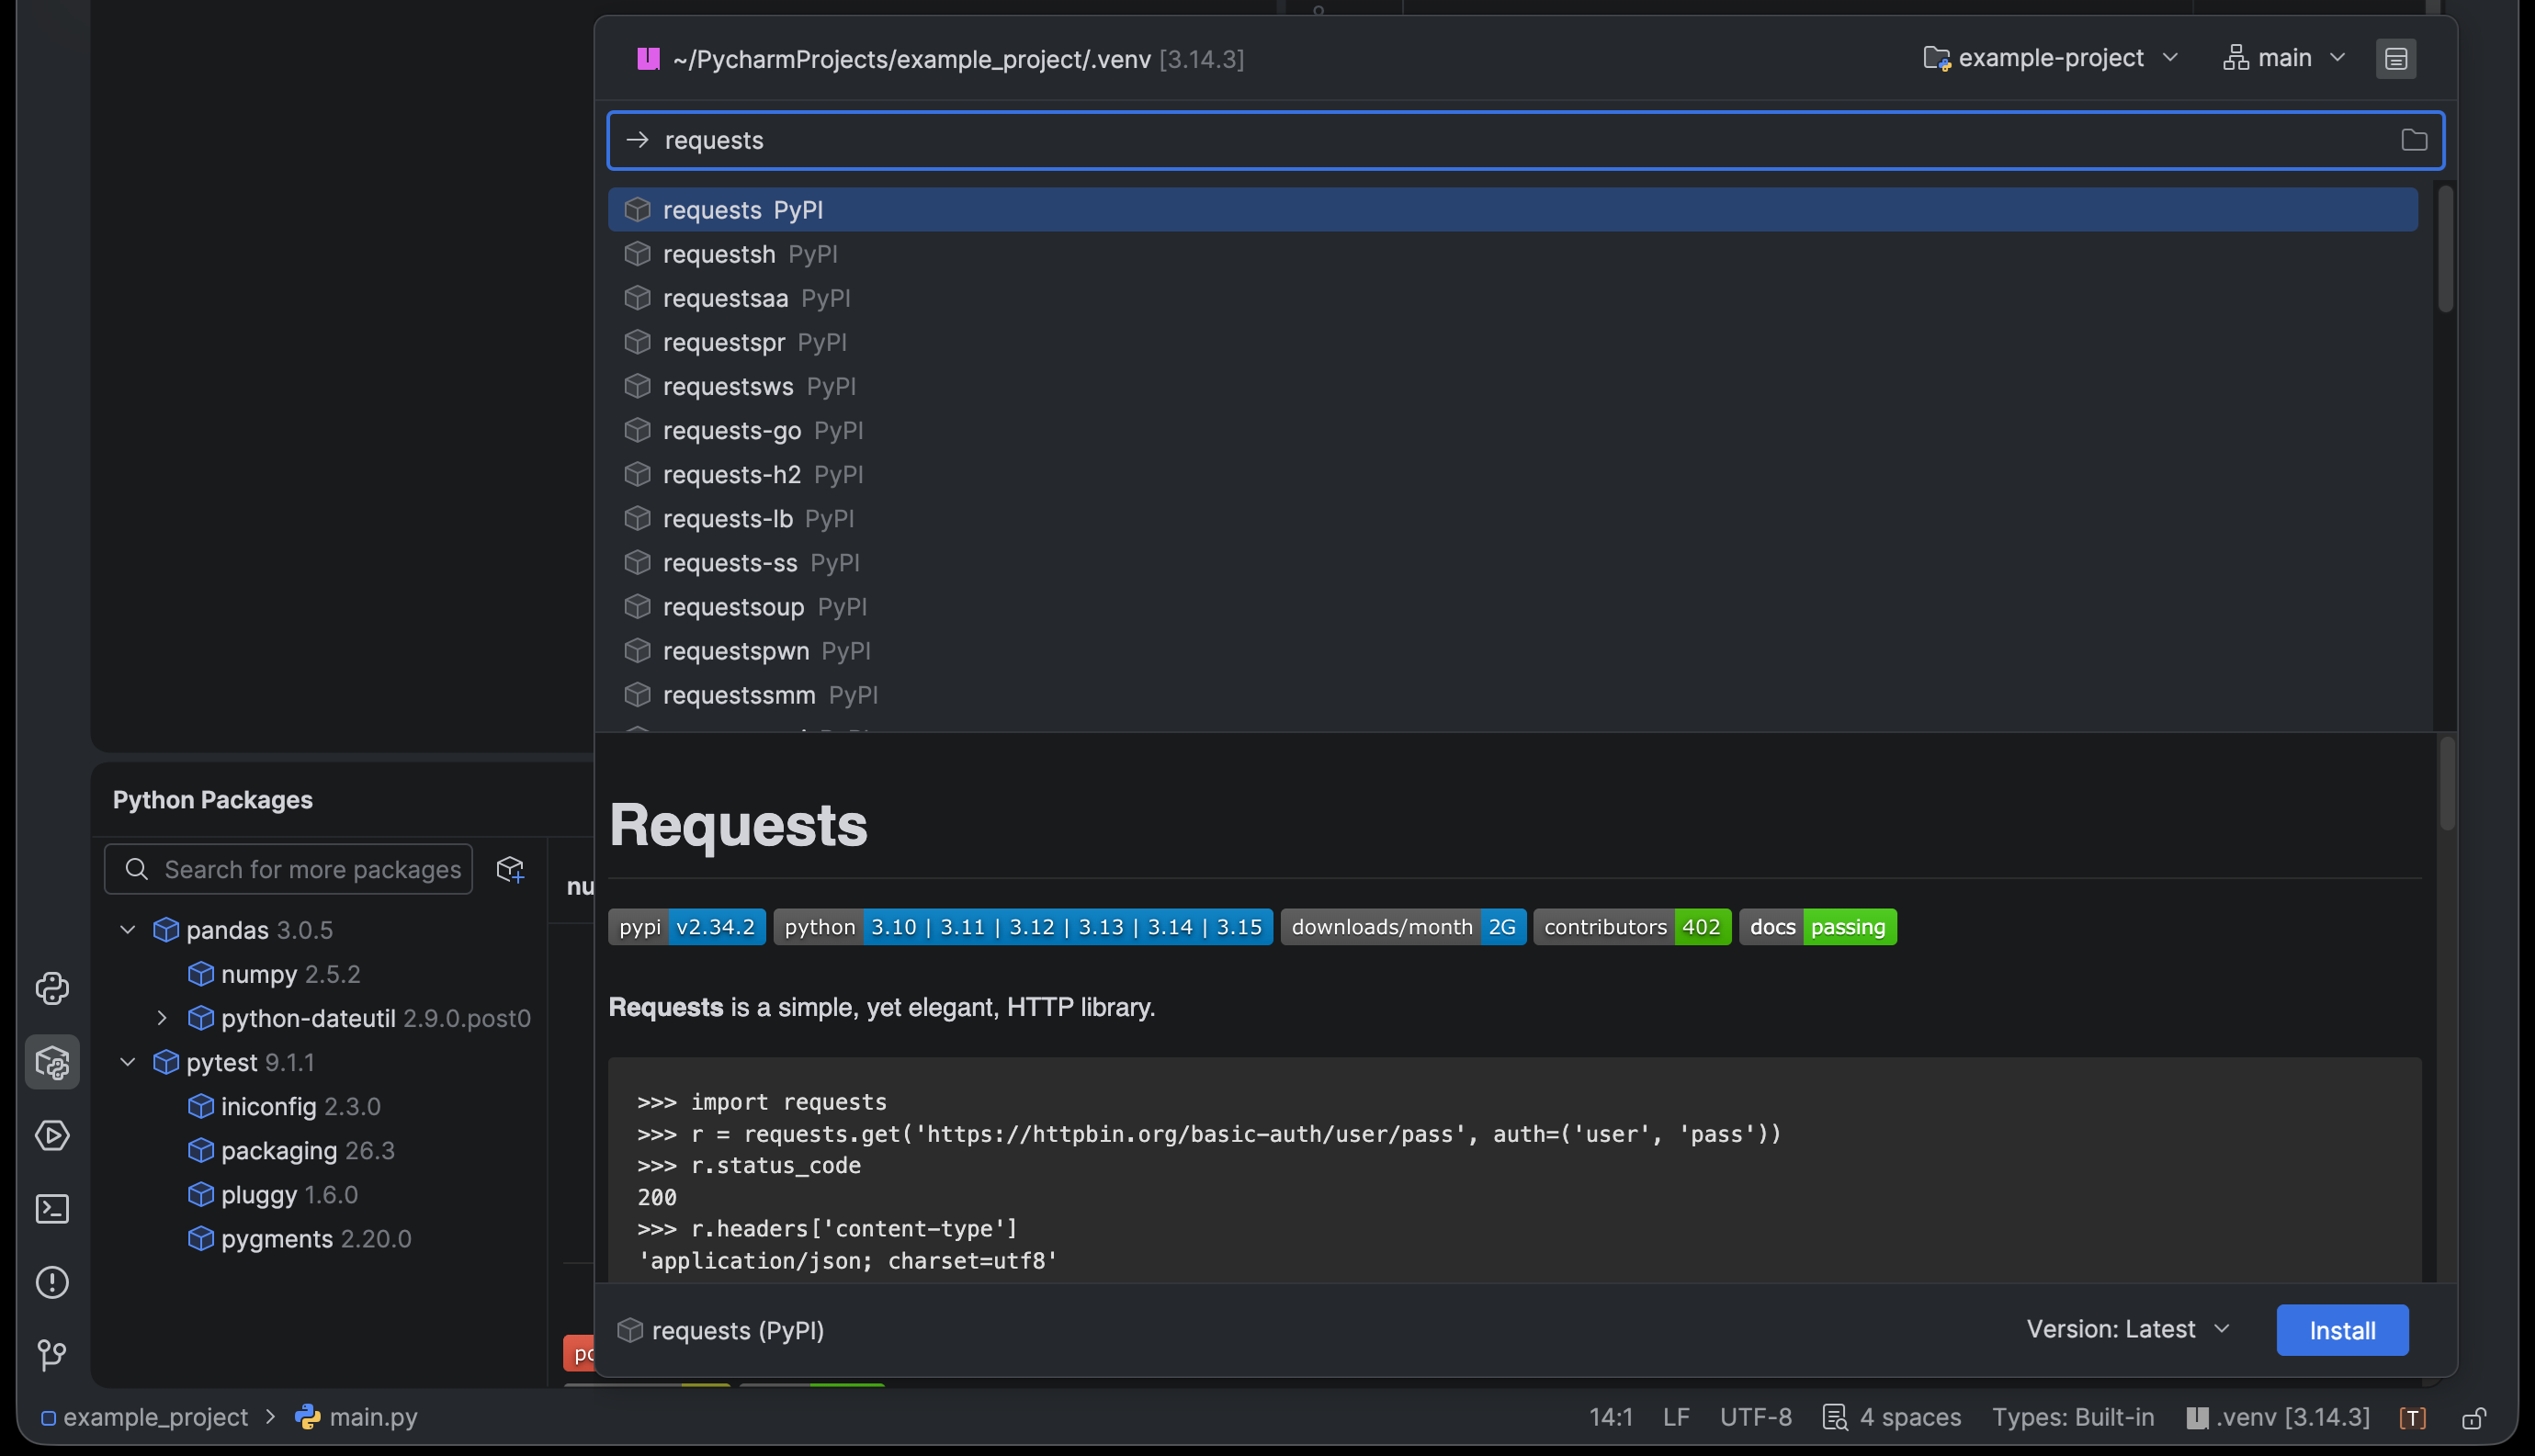Click the cube icon beside requestsoup result

[637, 606]
